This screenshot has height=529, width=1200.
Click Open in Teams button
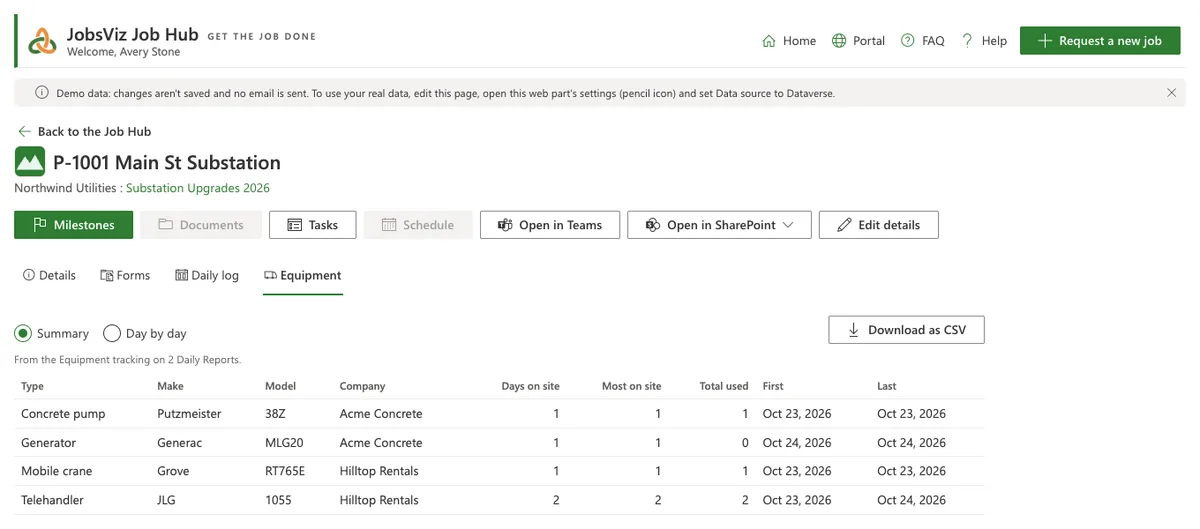[550, 225]
